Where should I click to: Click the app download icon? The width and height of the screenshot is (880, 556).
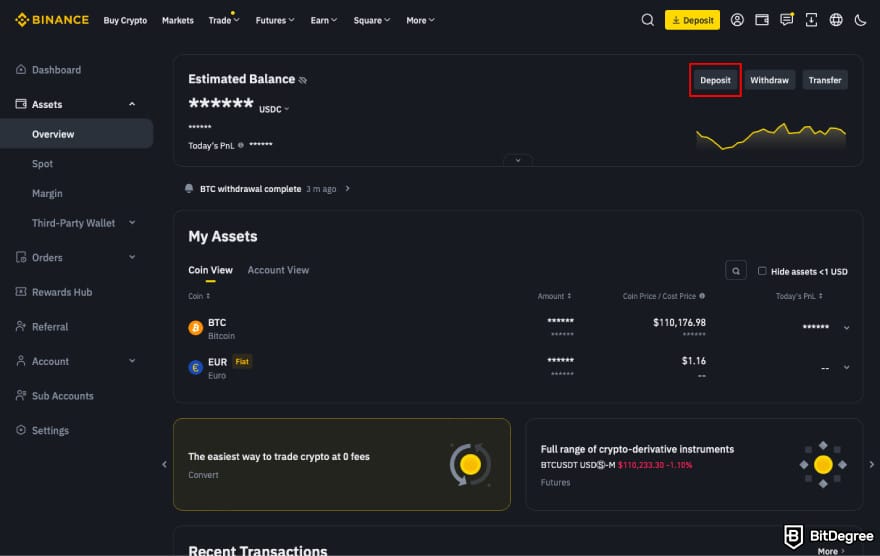[x=811, y=20]
